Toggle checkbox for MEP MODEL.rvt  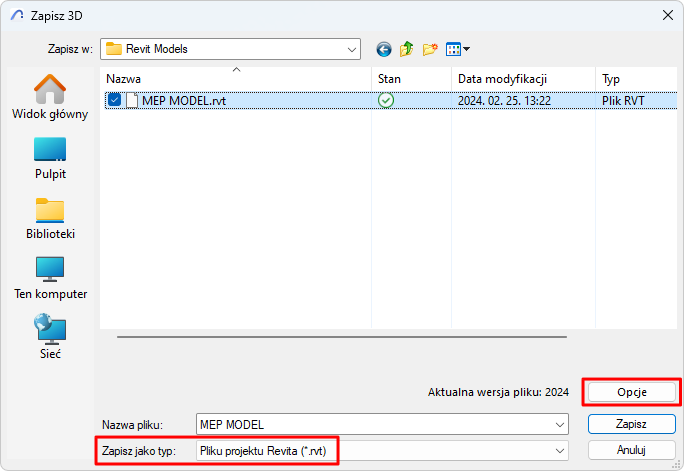point(114,100)
